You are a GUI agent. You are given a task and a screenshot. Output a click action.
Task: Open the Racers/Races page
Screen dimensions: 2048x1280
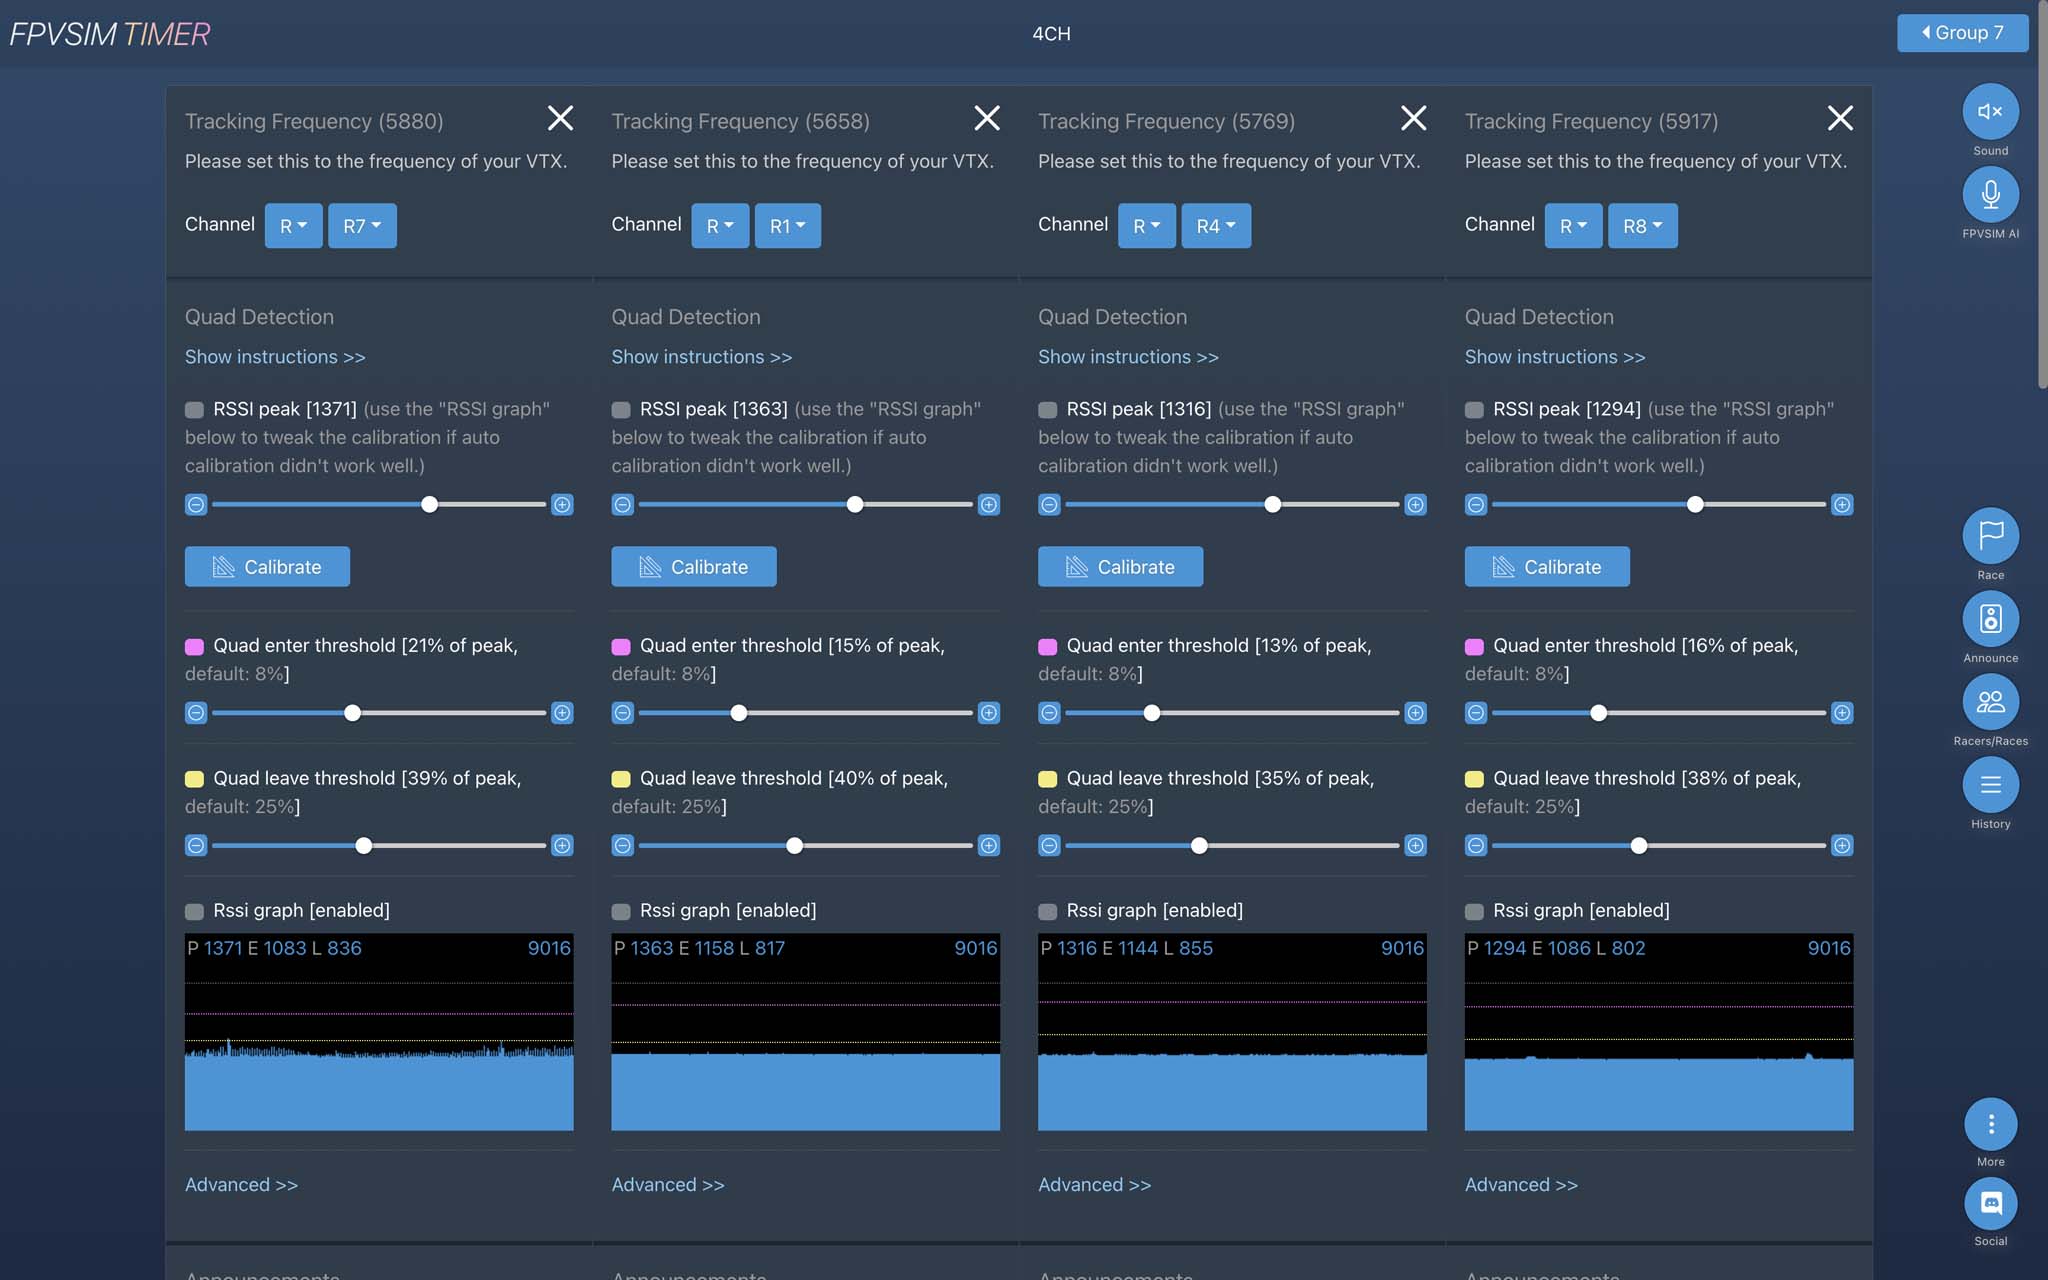1990,702
